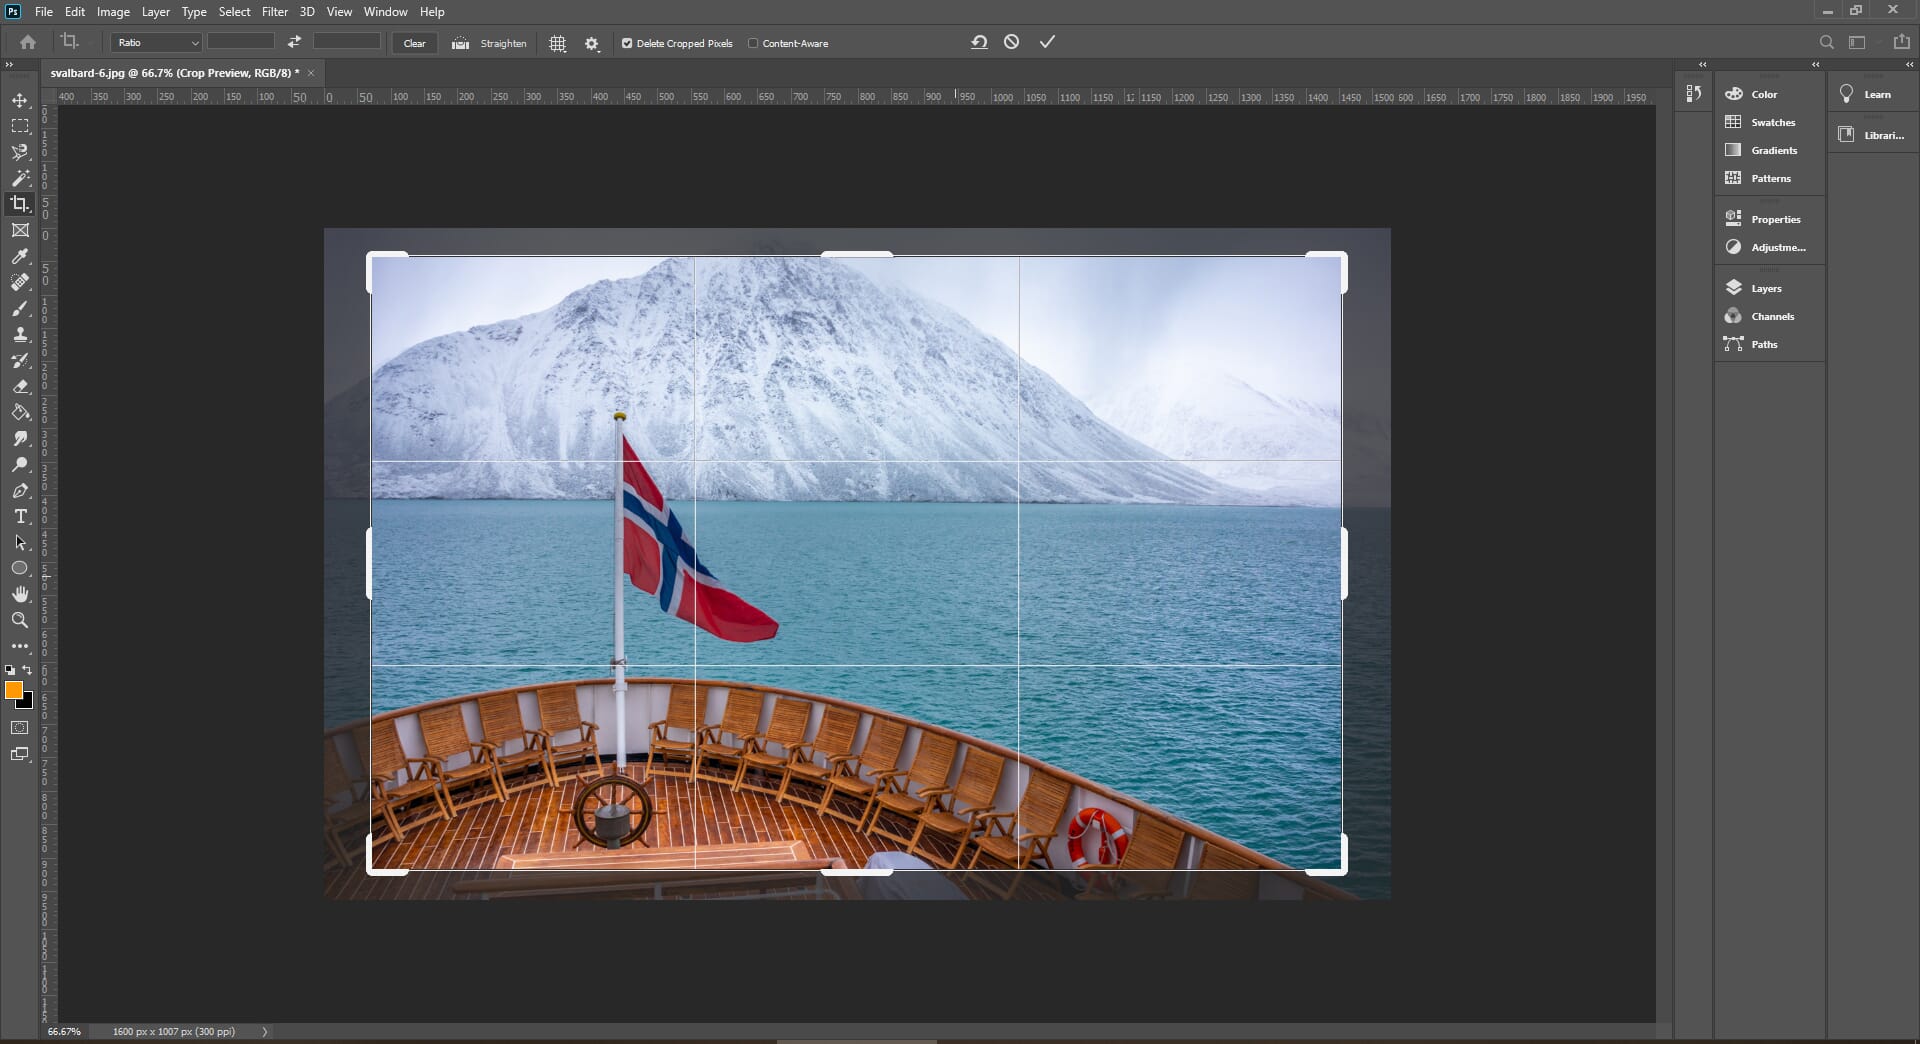This screenshot has height=1044, width=1920.
Task: Click the orange foreground color swatch
Action: [12, 689]
